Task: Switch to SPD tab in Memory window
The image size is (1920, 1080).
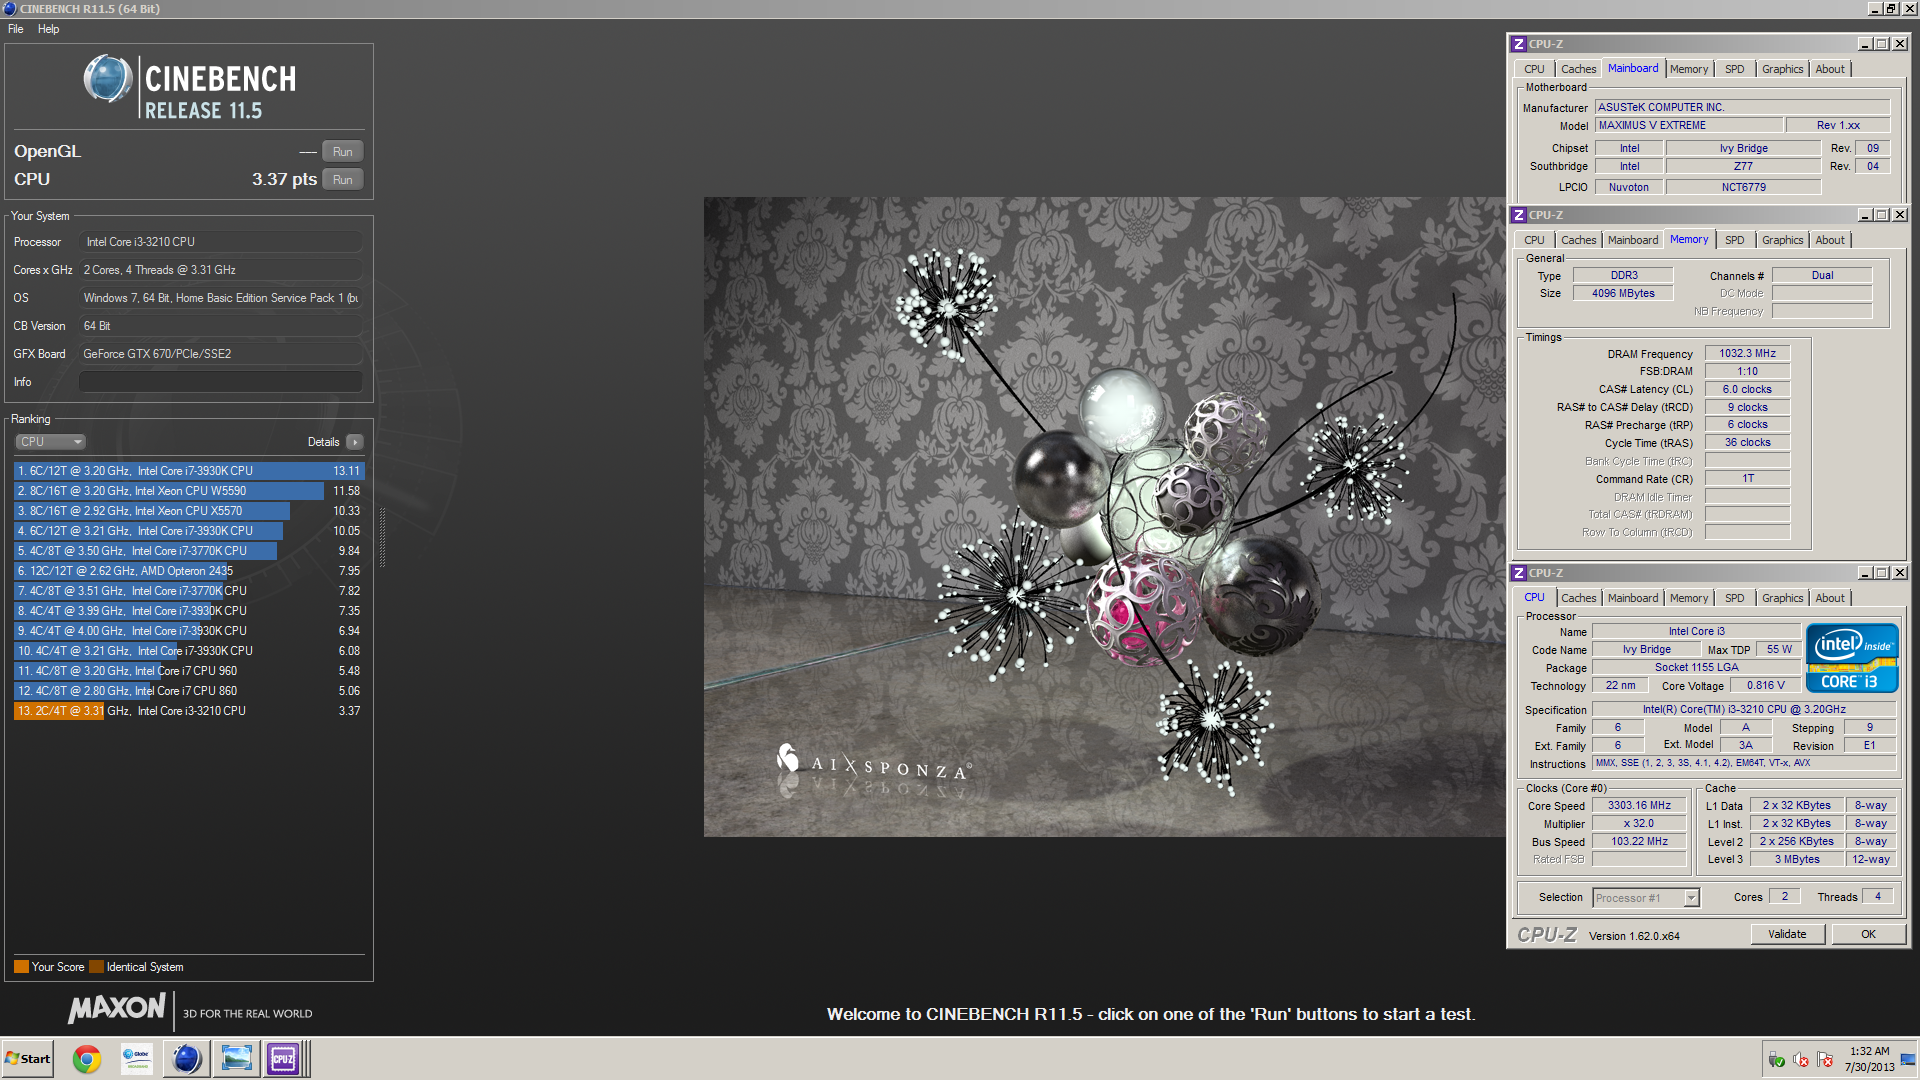Action: coord(1734,240)
